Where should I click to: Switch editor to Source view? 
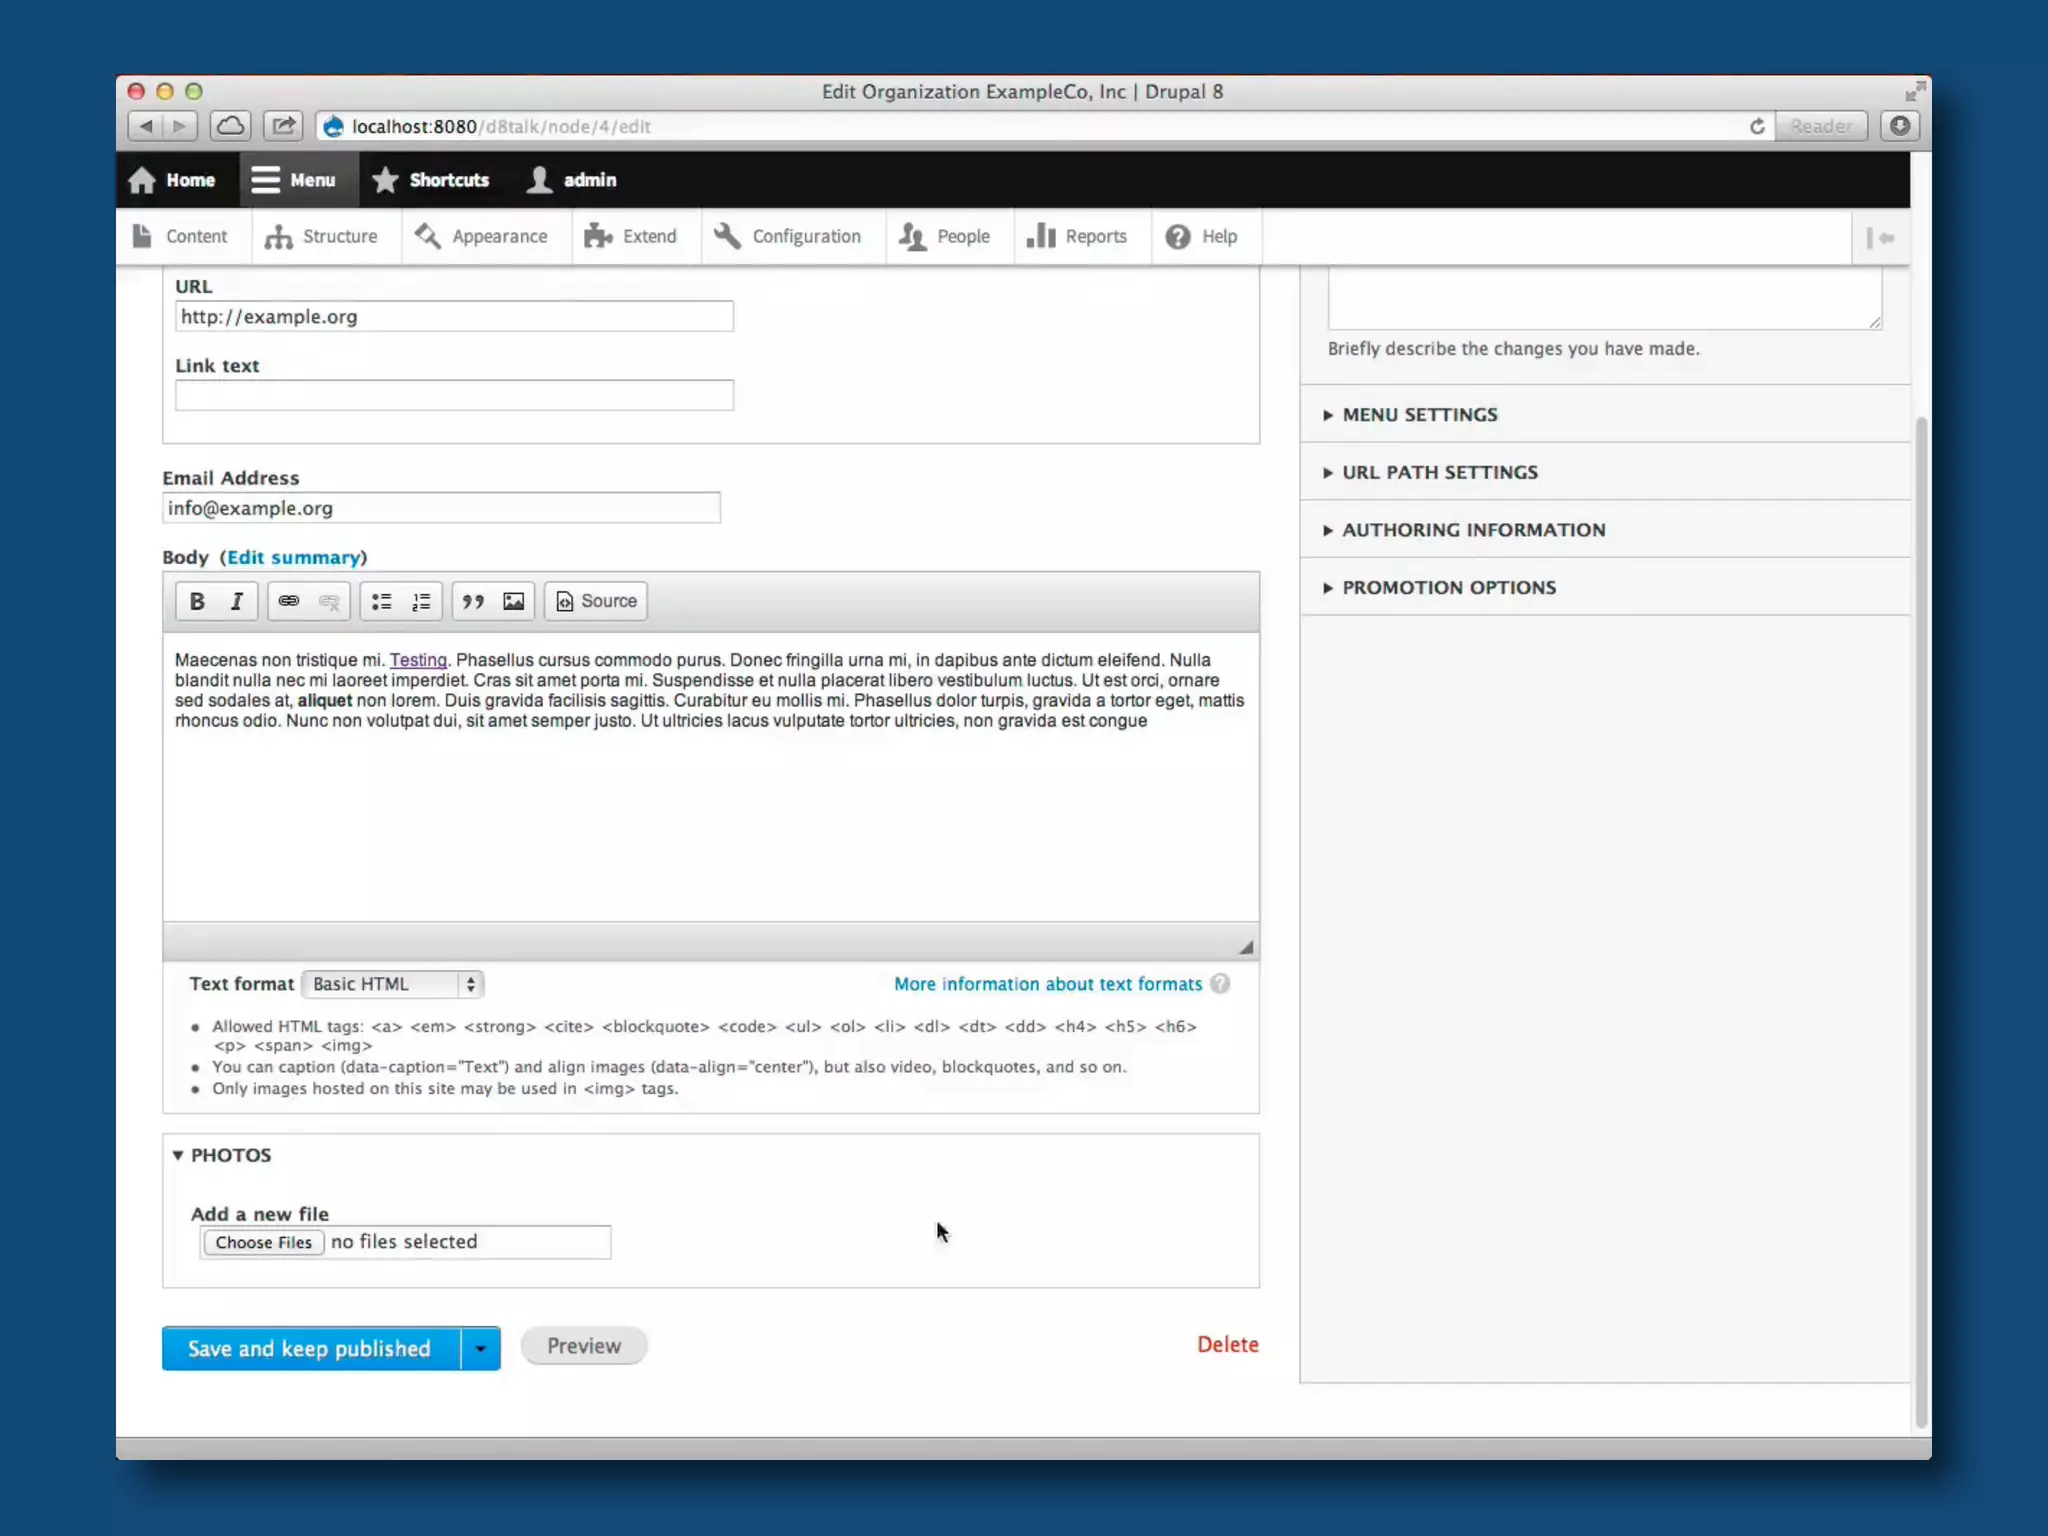596,601
